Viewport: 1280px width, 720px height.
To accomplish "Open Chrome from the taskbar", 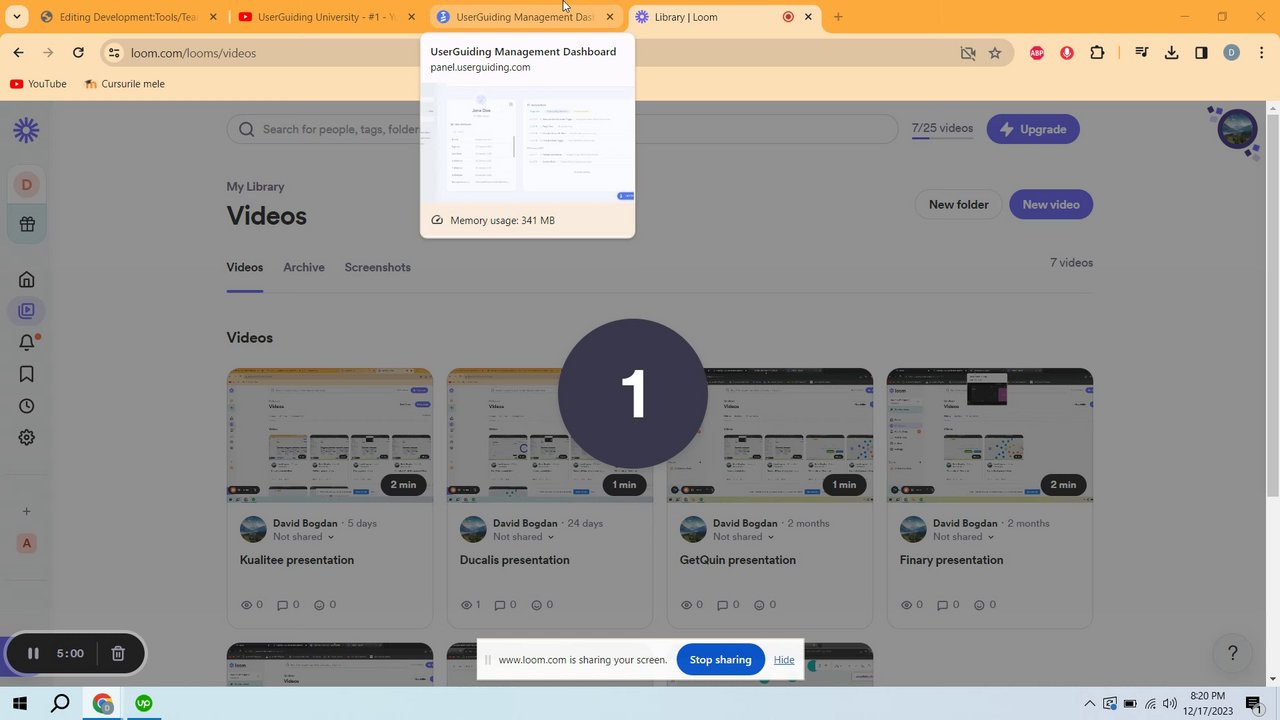I will click(x=103, y=704).
